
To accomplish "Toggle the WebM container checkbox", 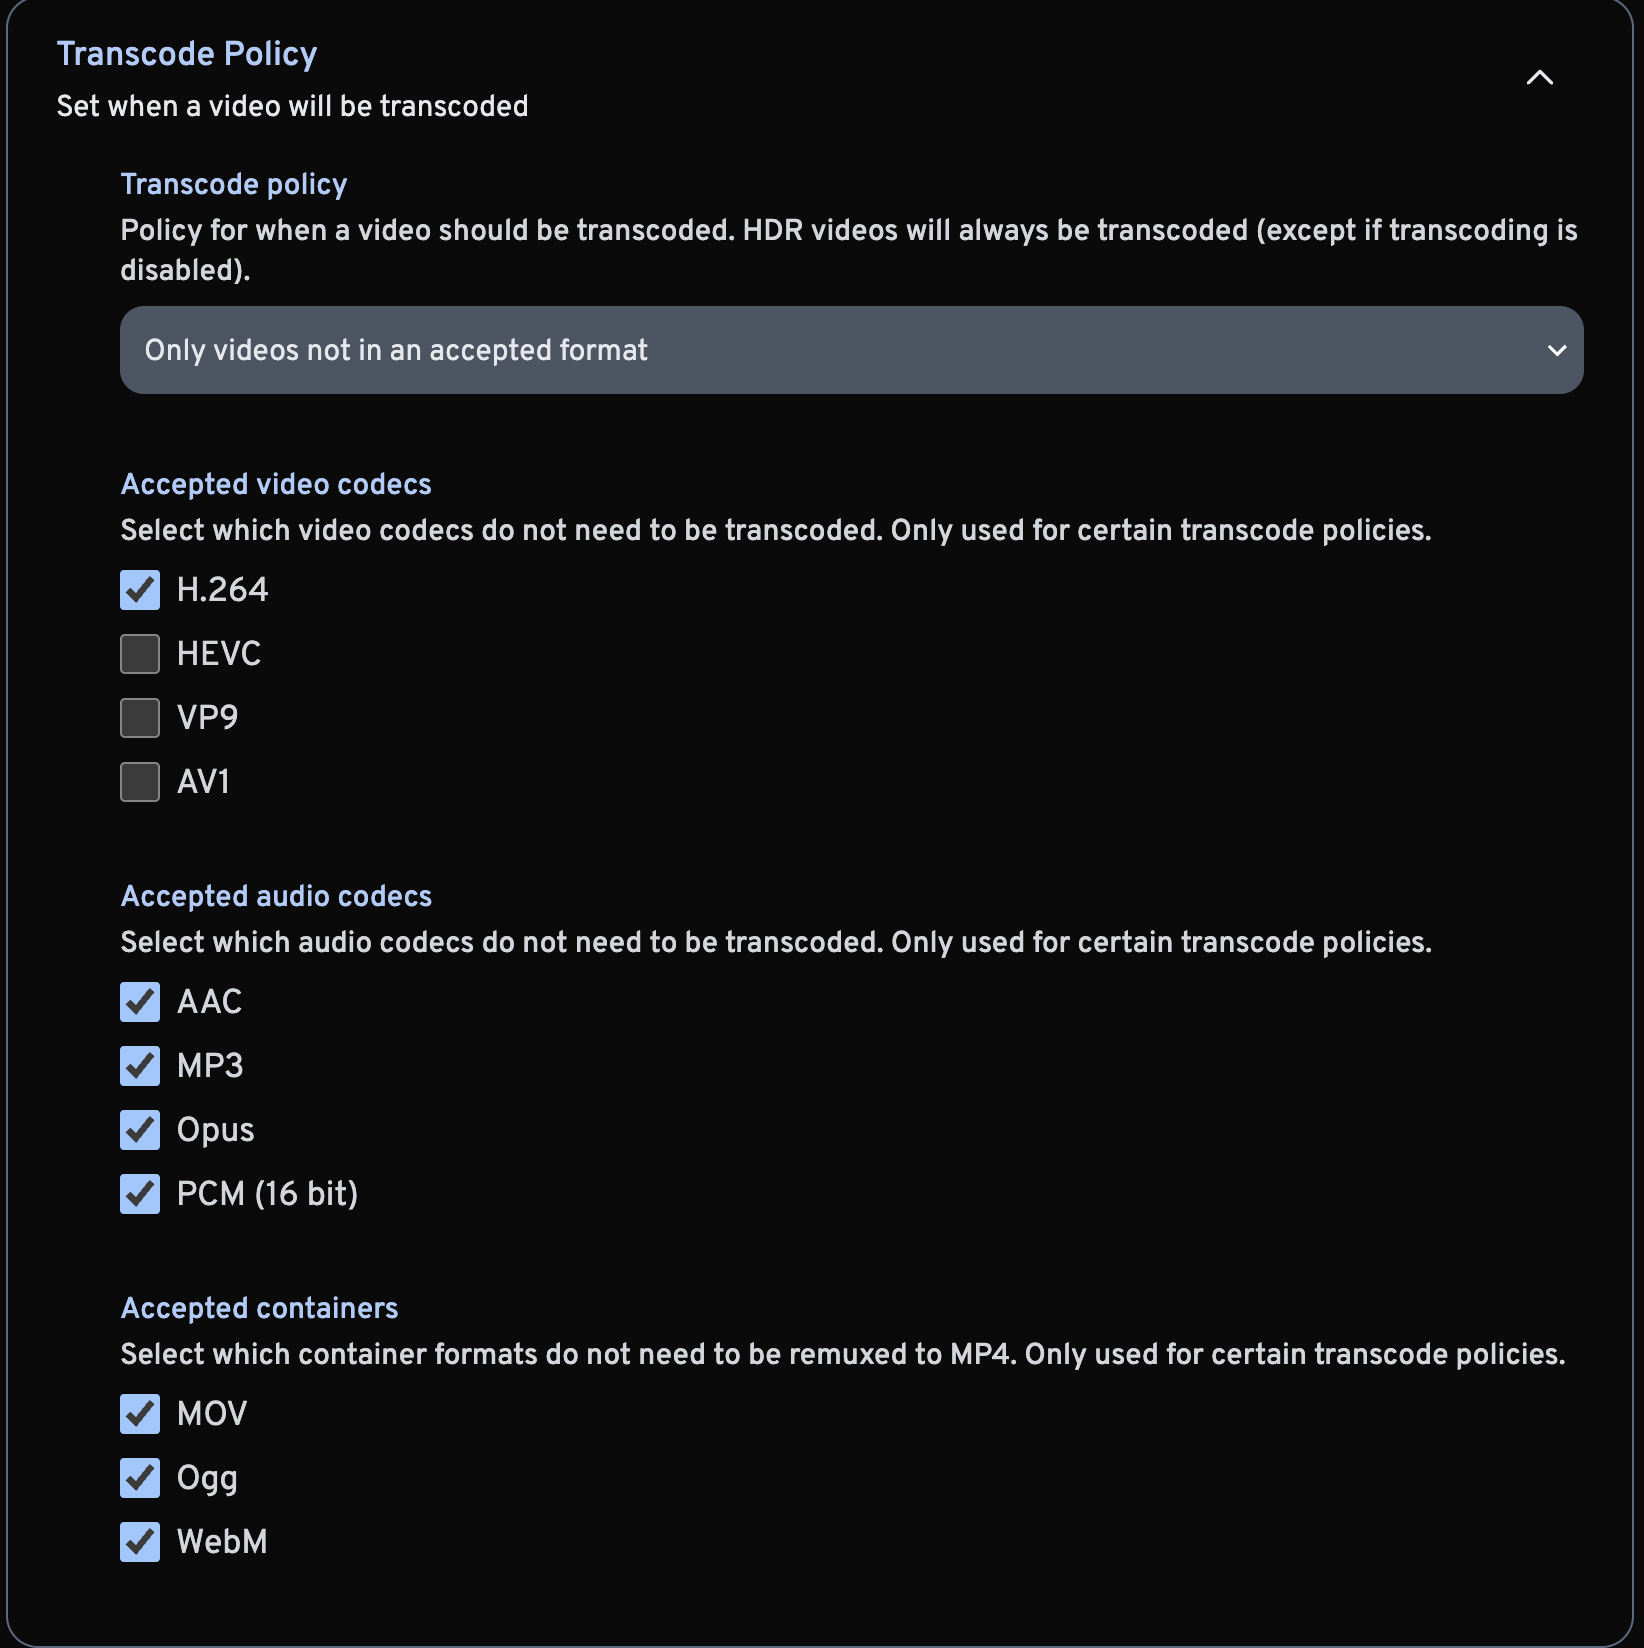I will coord(140,1542).
